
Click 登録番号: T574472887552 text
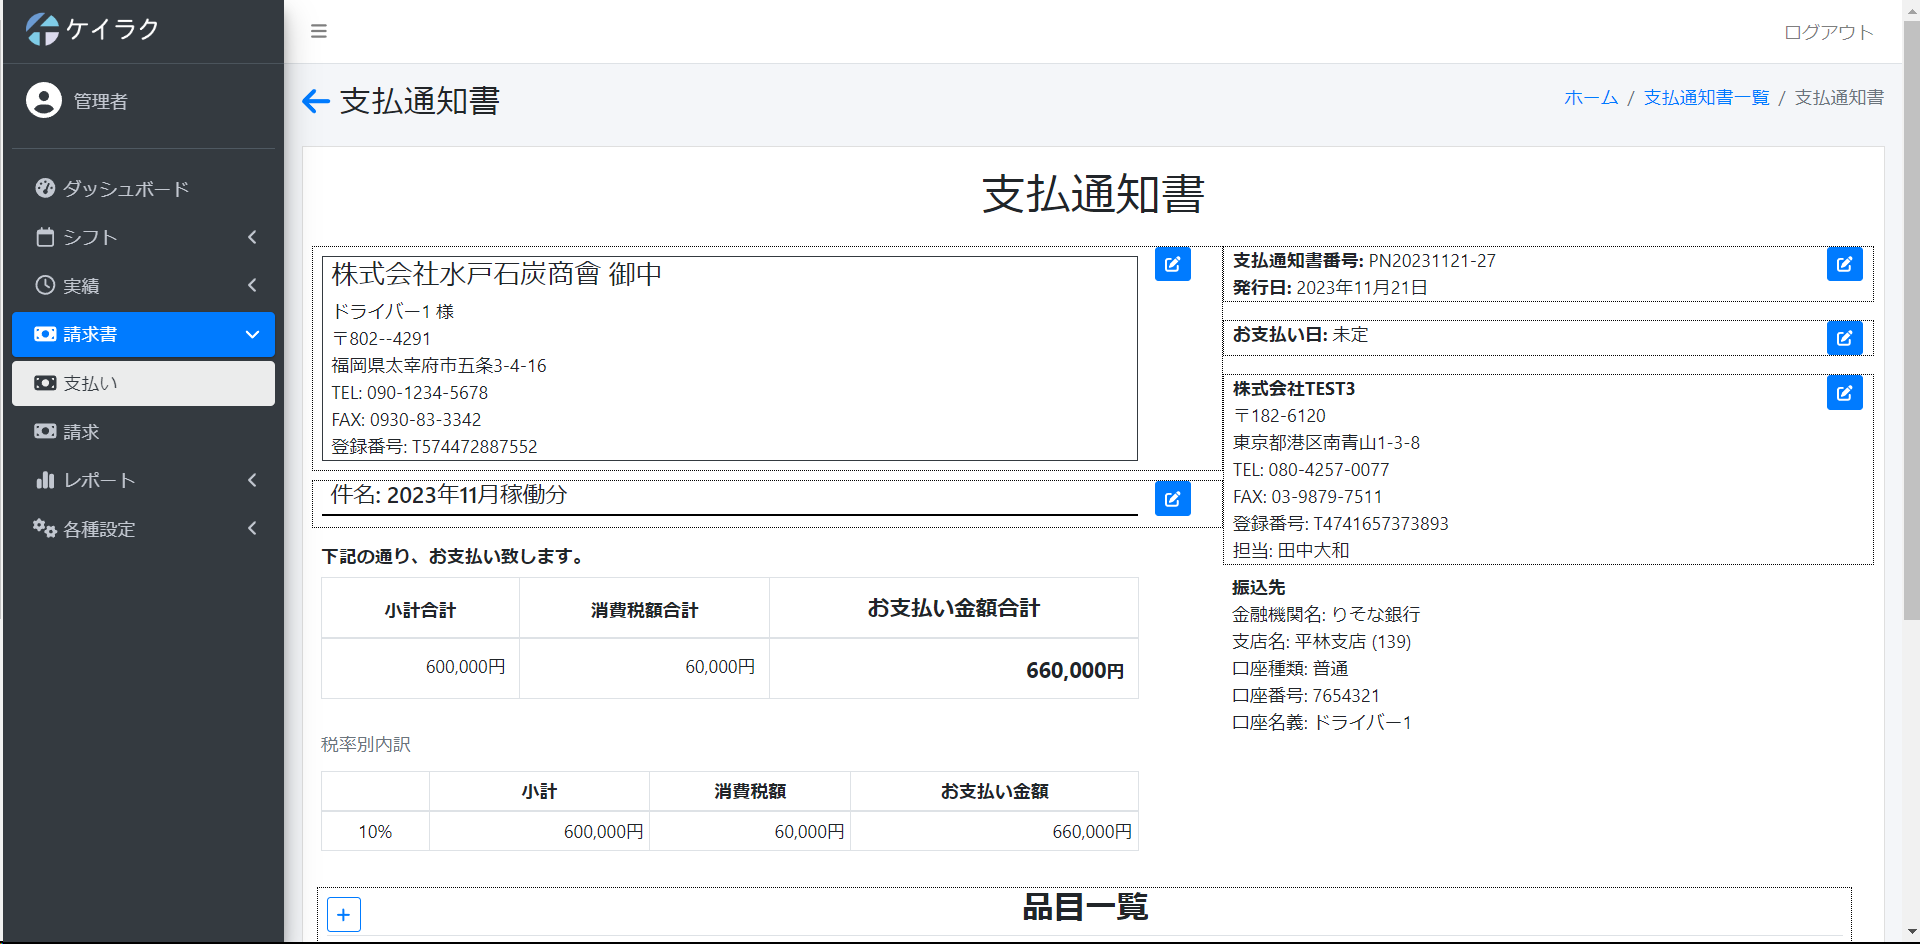coord(434,446)
